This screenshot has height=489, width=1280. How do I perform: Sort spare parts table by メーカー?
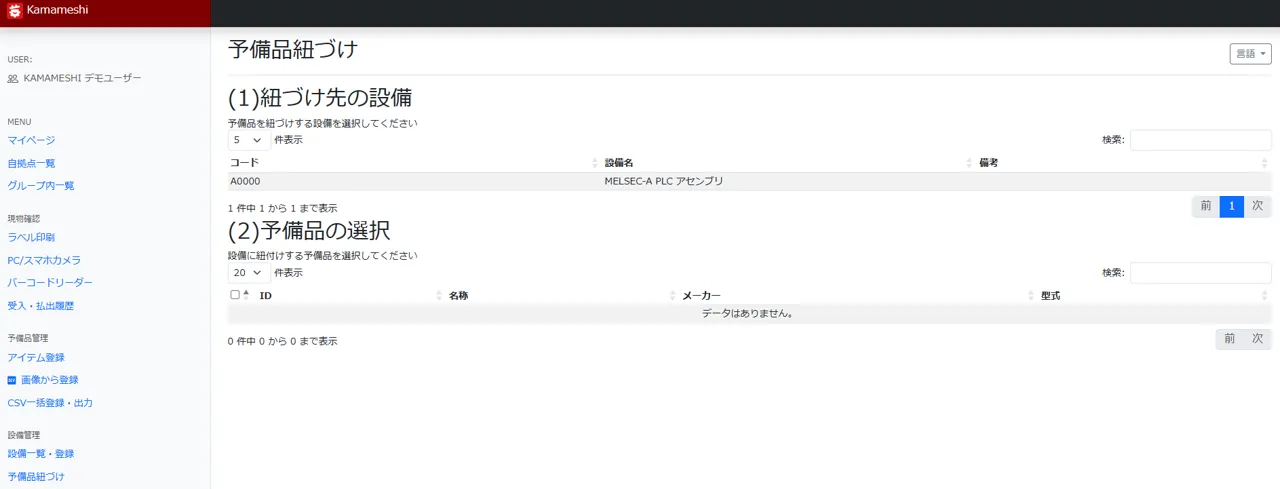[x=857, y=296]
